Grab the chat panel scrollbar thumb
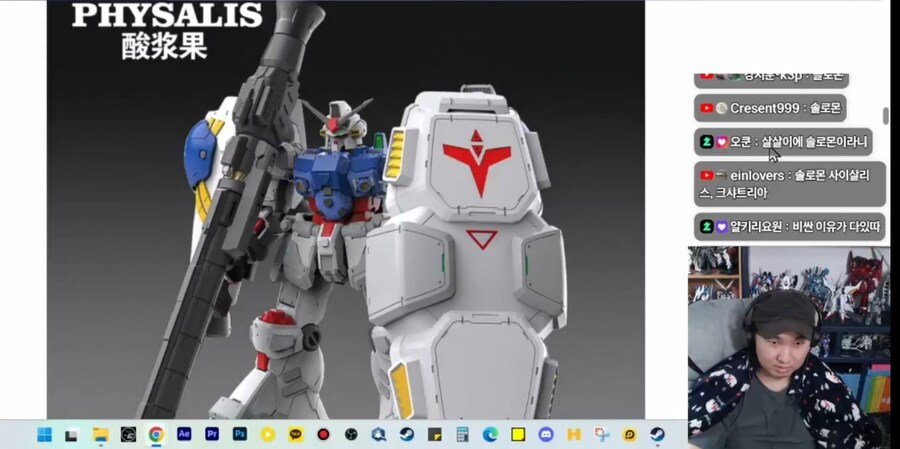Viewport: 900px width, 449px height. (x=885, y=117)
